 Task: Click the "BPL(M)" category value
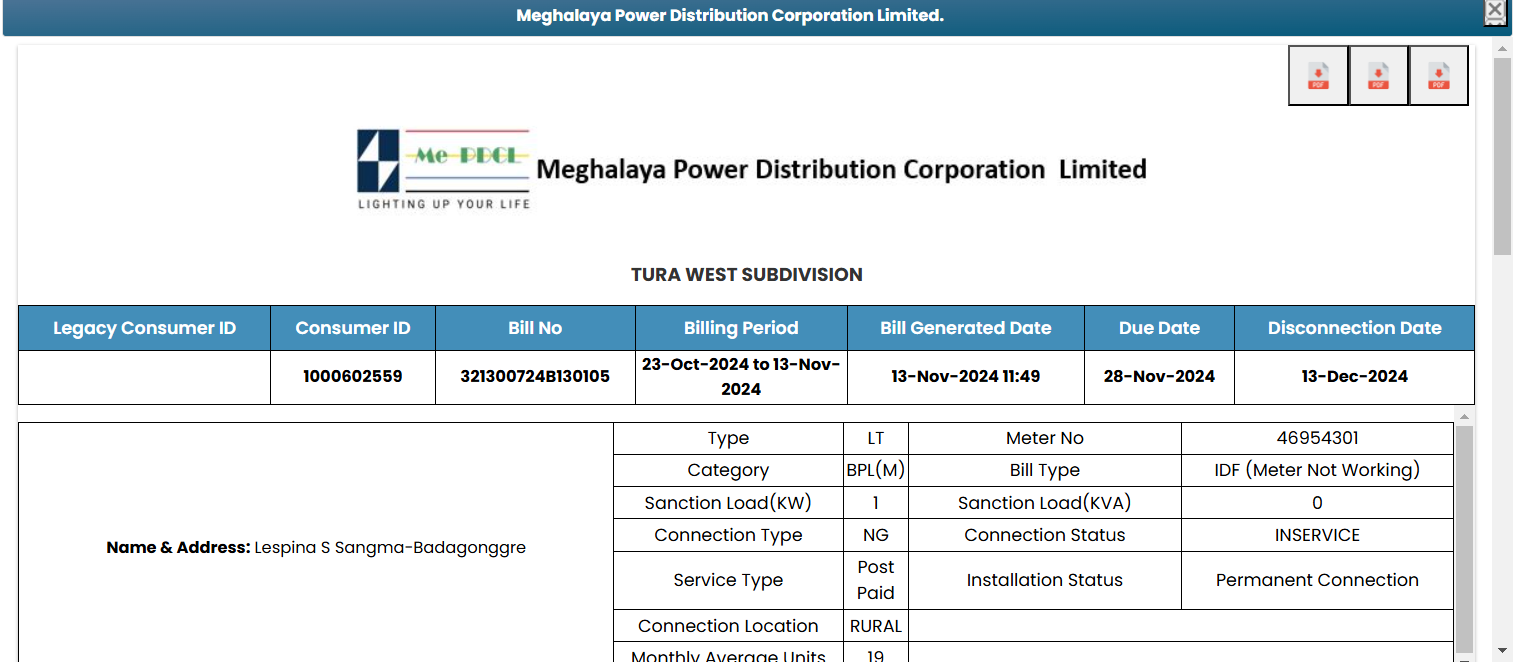pos(876,470)
